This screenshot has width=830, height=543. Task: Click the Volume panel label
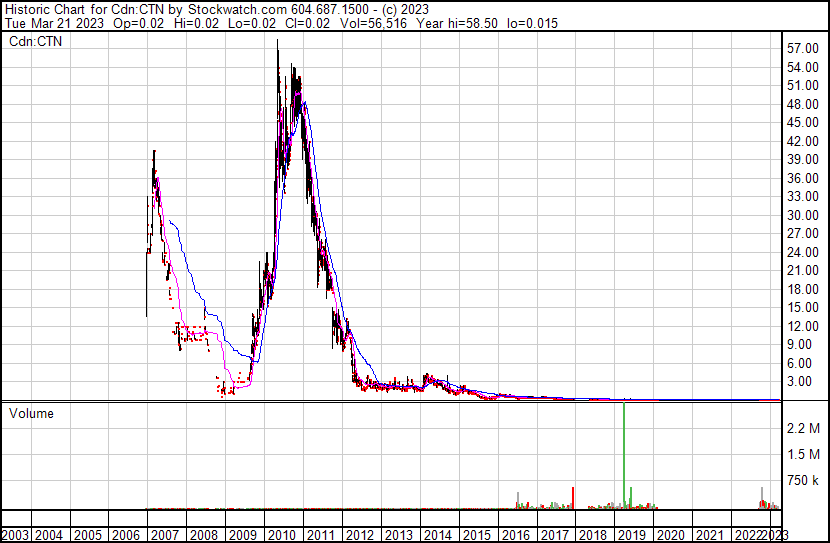pyautogui.click(x=31, y=413)
